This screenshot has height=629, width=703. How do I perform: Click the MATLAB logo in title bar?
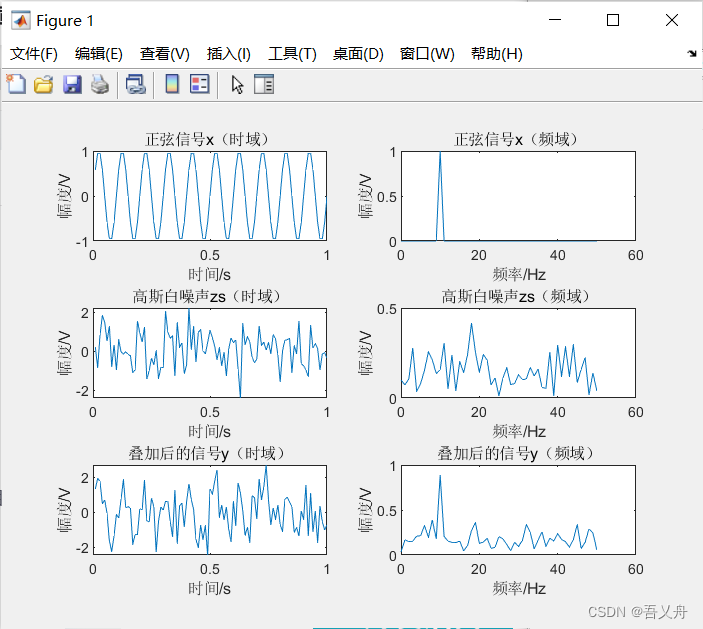[21, 21]
